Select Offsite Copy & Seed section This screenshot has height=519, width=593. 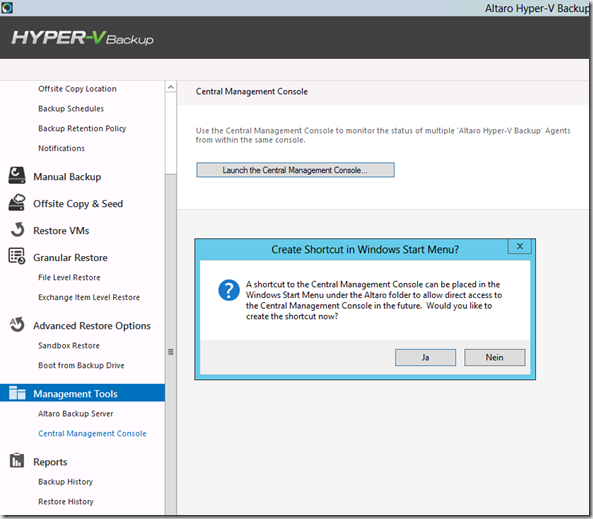78,204
